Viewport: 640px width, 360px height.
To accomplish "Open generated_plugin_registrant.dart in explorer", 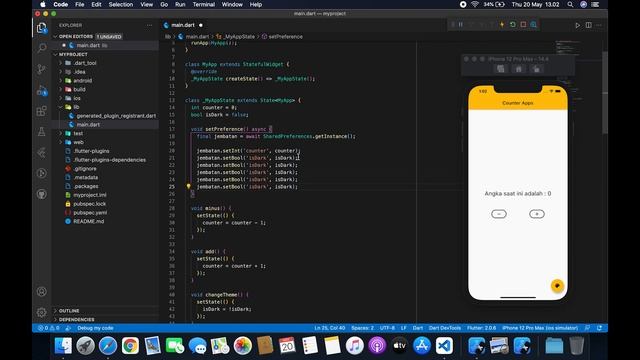I will pyautogui.click(x=105, y=116).
